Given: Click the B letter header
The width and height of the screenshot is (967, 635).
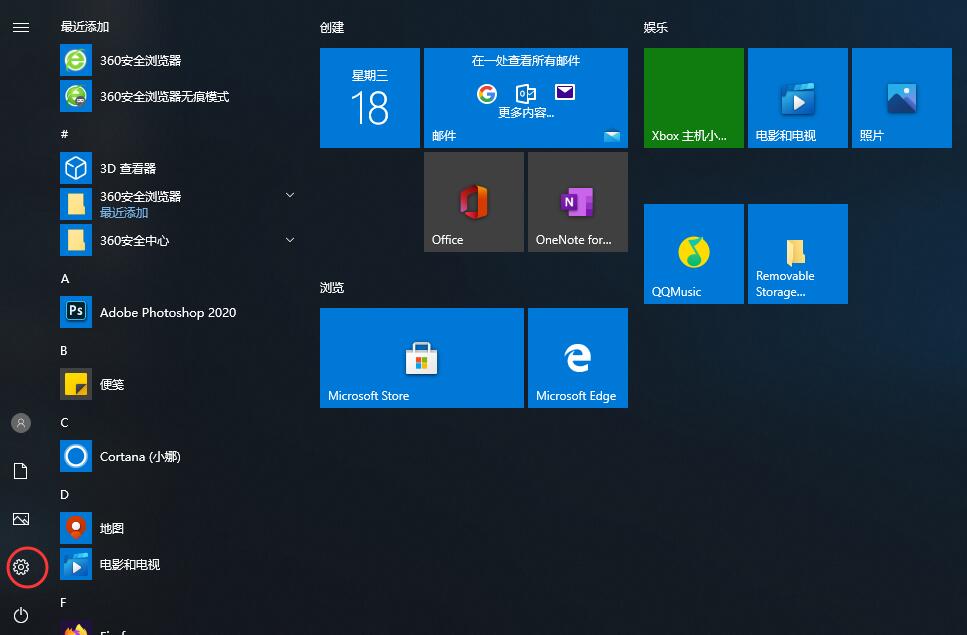Looking at the screenshot, I should 64,351.
